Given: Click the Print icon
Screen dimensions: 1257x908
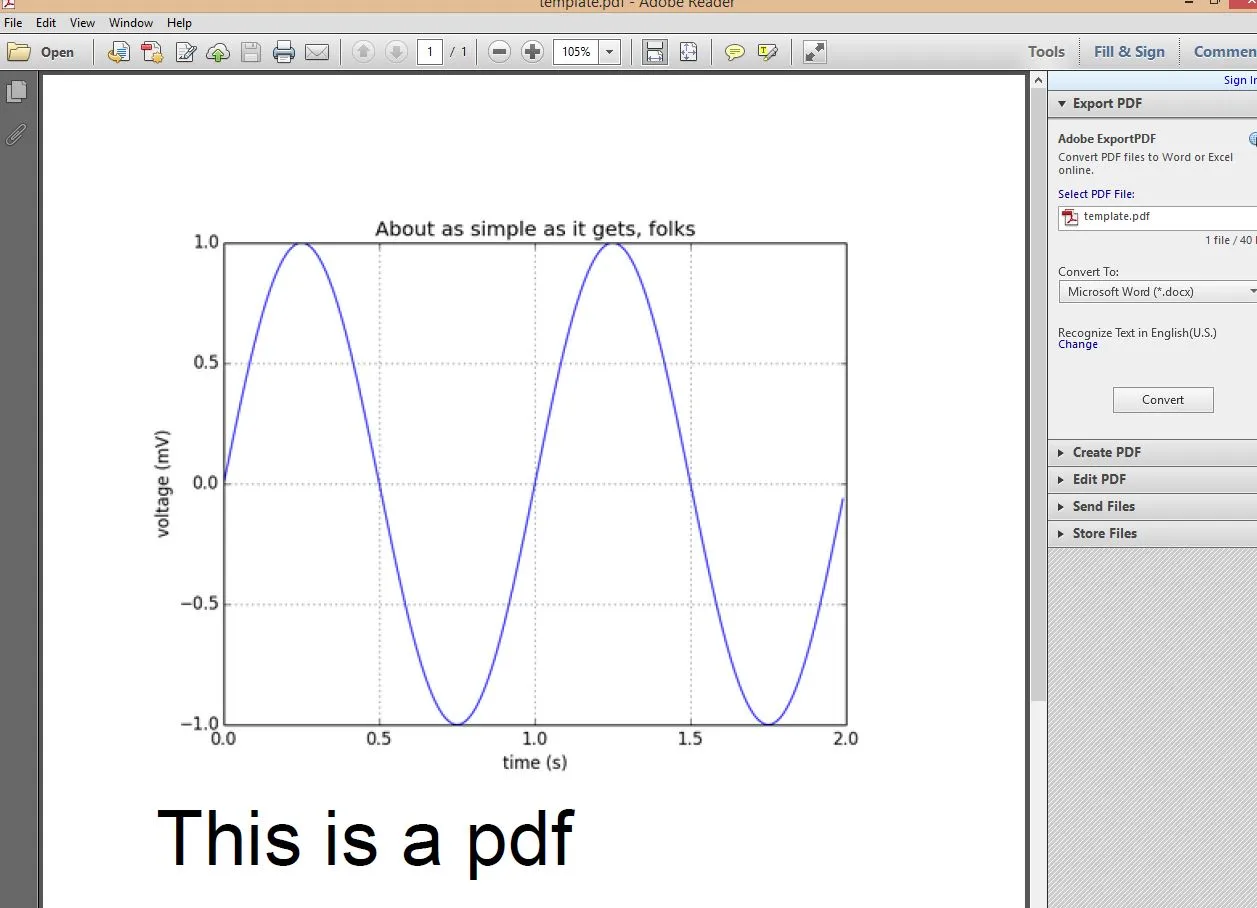Looking at the screenshot, I should click(x=284, y=52).
